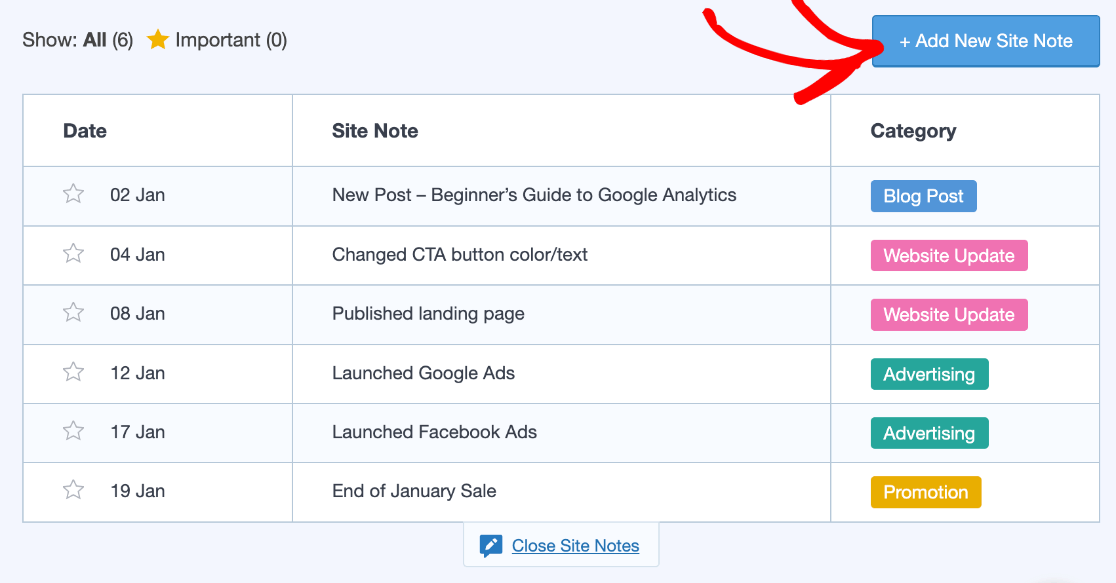Select the yellow Promotion category badge
Screen dimensions: 1116x583
pos(926,491)
